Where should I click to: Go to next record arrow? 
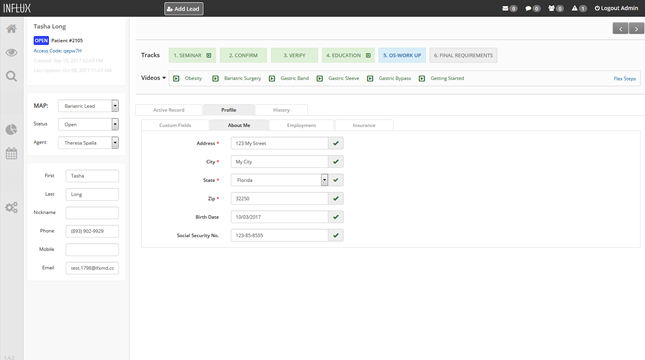[x=636, y=28]
